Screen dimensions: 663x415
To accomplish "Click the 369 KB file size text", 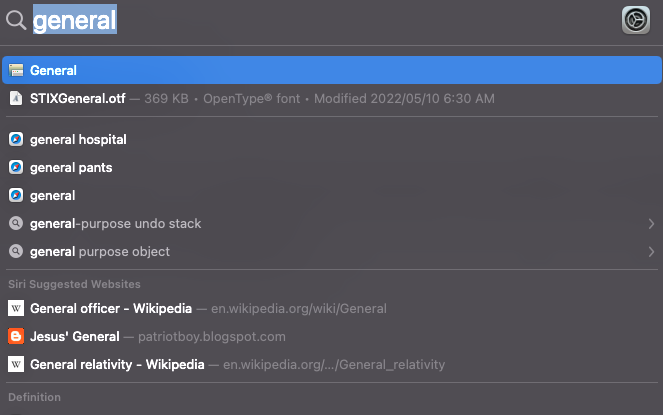I will pyautogui.click(x=167, y=99).
